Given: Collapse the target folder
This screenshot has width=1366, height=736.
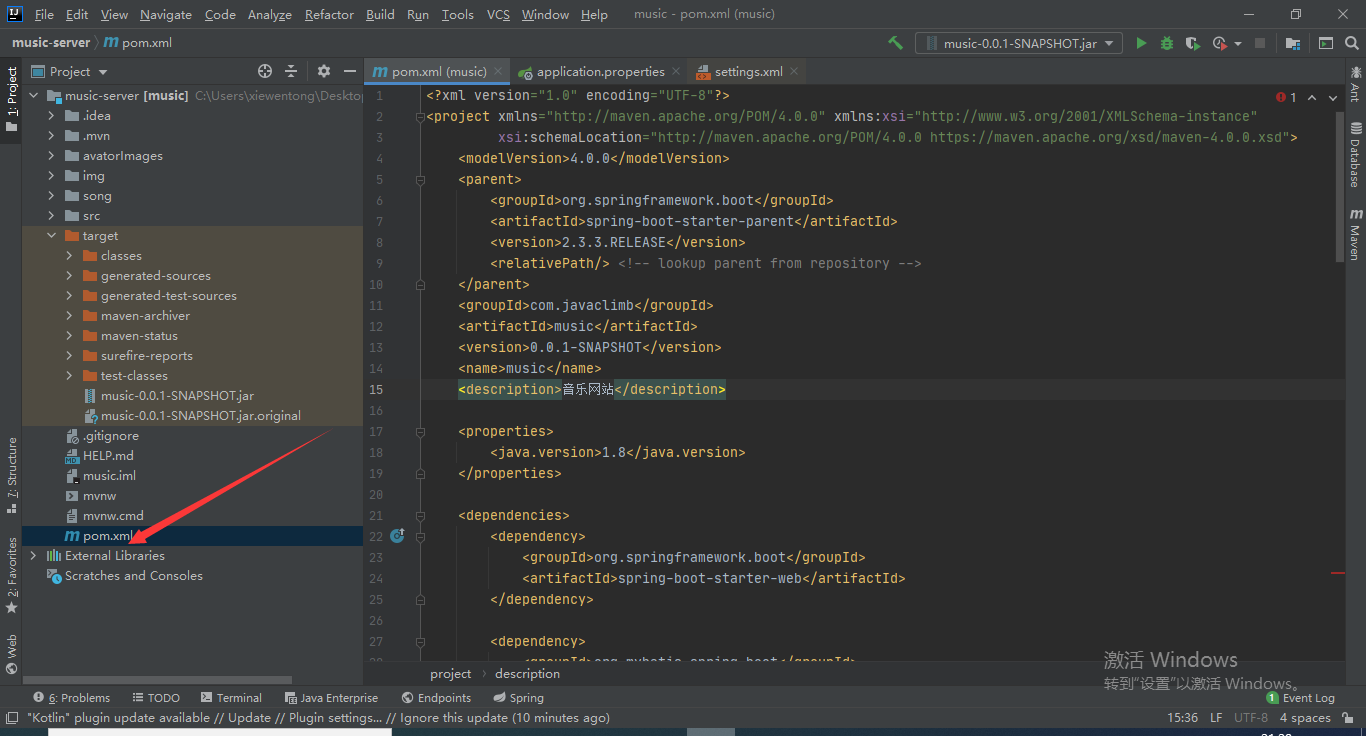Looking at the screenshot, I should pyautogui.click(x=52, y=236).
